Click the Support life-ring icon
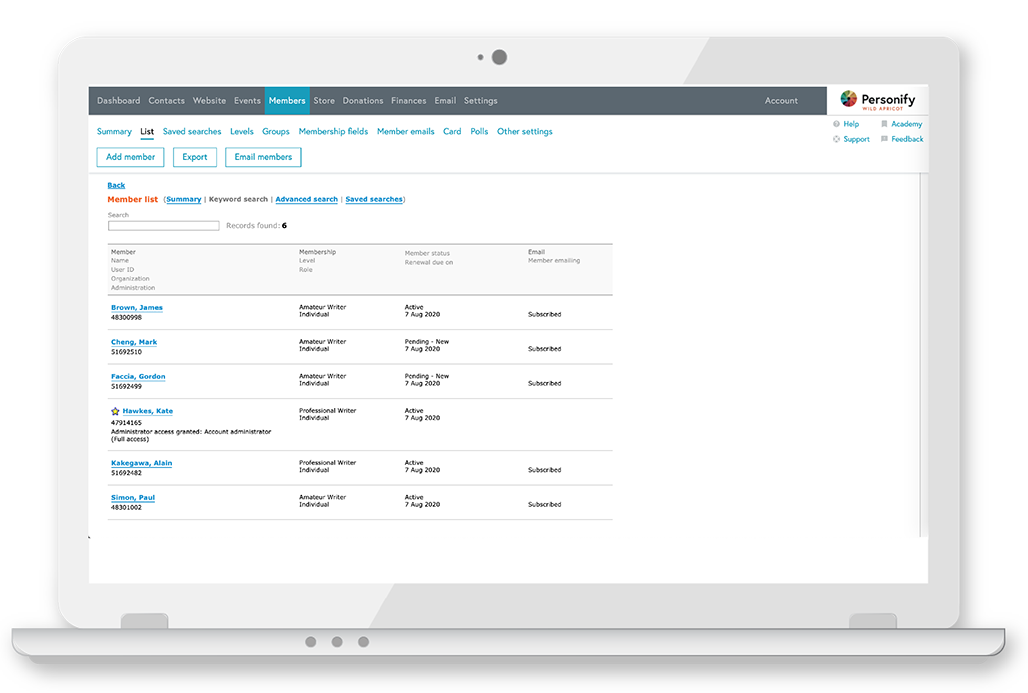Viewport: 1028px width, 693px height. [838, 139]
